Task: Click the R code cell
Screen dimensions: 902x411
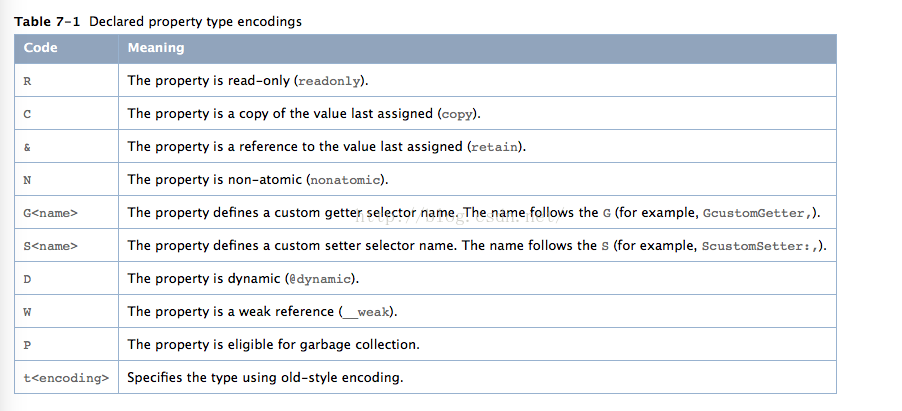Action: pos(27,81)
